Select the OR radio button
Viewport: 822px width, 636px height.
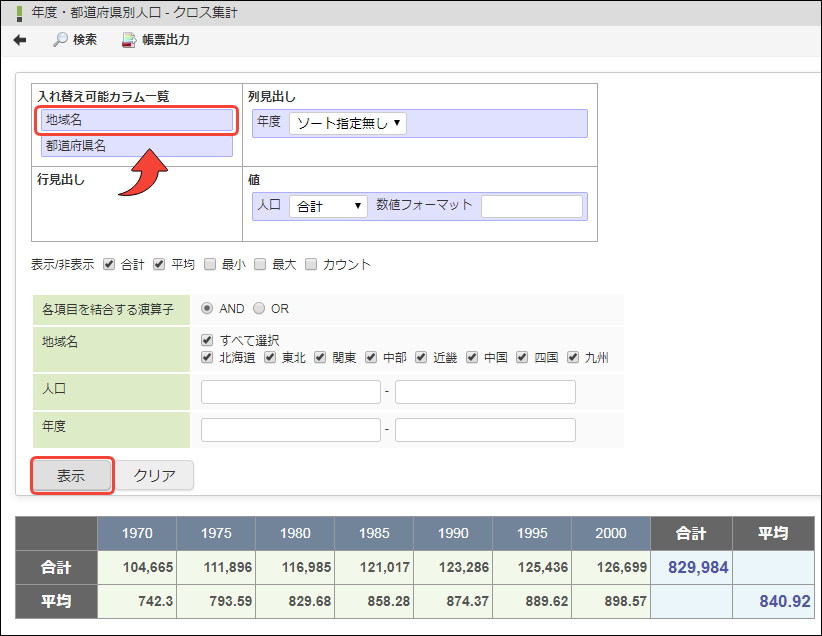pyautogui.click(x=259, y=309)
